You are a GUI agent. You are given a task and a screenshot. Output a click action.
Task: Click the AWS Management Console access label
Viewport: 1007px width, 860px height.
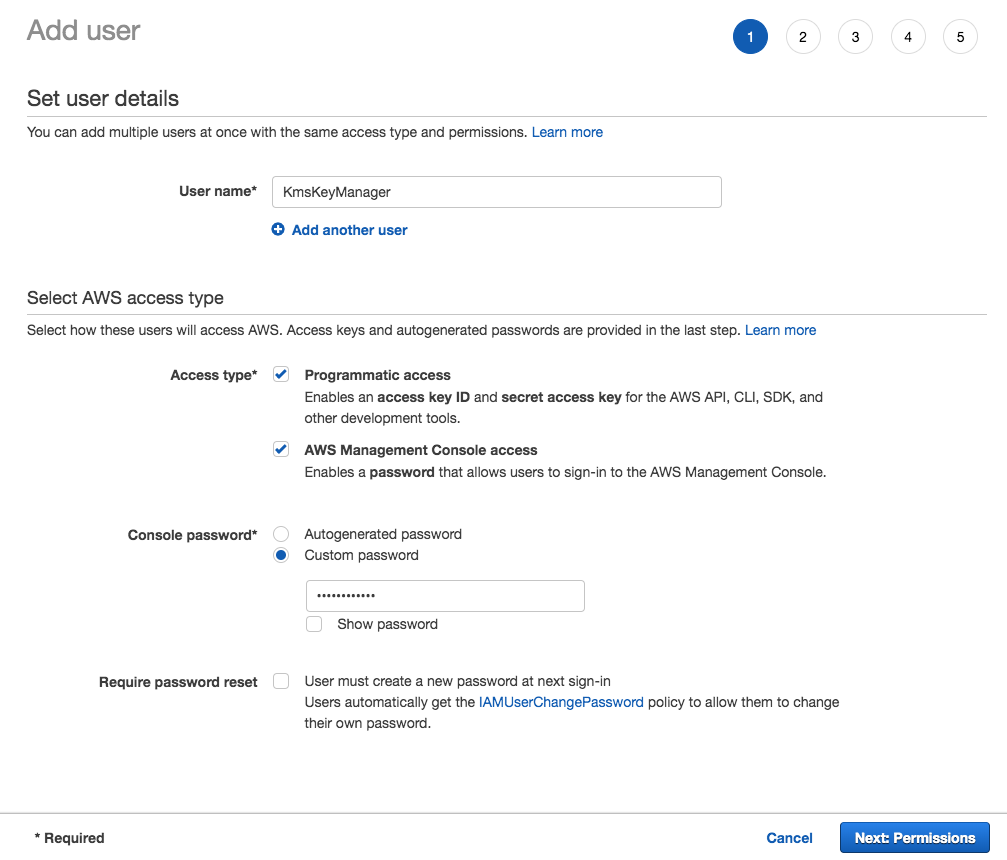pos(421,450)
